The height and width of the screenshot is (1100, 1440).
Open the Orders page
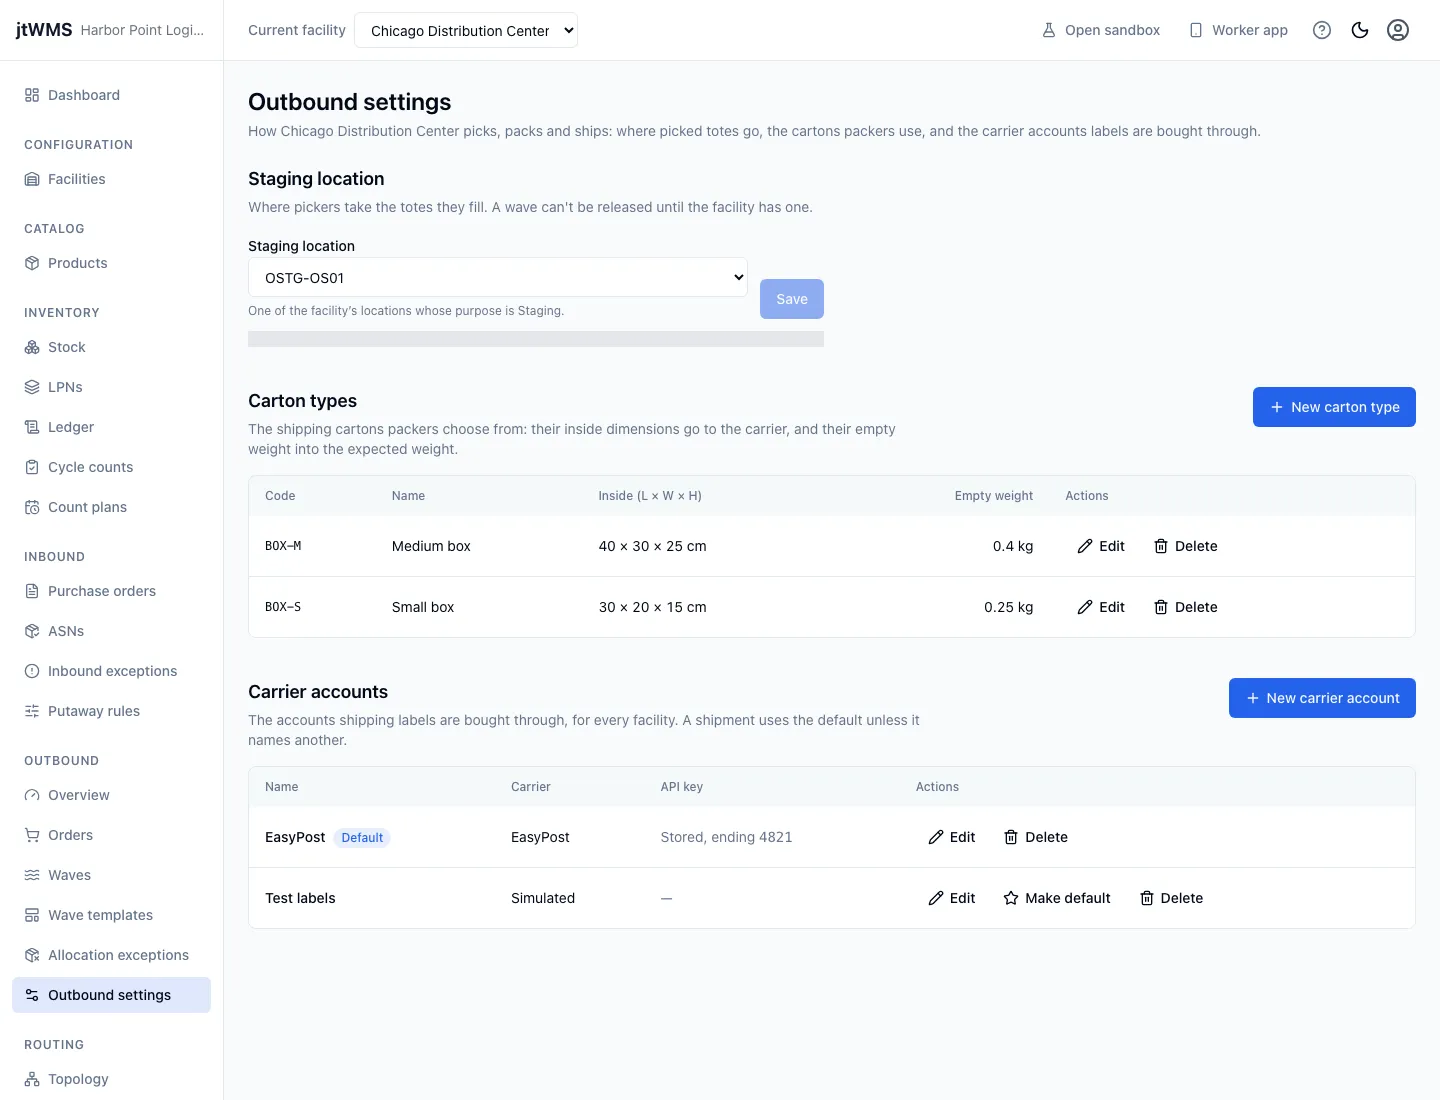[111, 835]
